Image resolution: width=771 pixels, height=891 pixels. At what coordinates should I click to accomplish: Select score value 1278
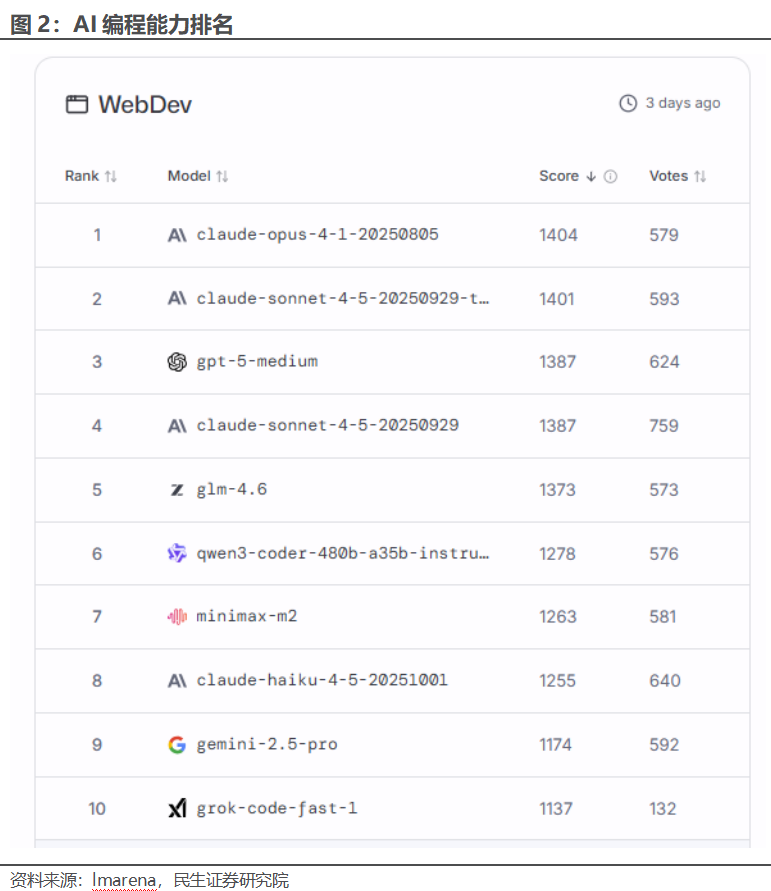click(x=557, y=554)
